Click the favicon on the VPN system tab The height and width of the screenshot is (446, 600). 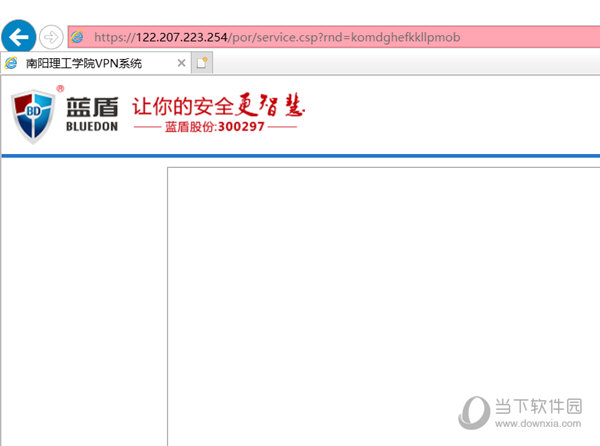[12, 63]
